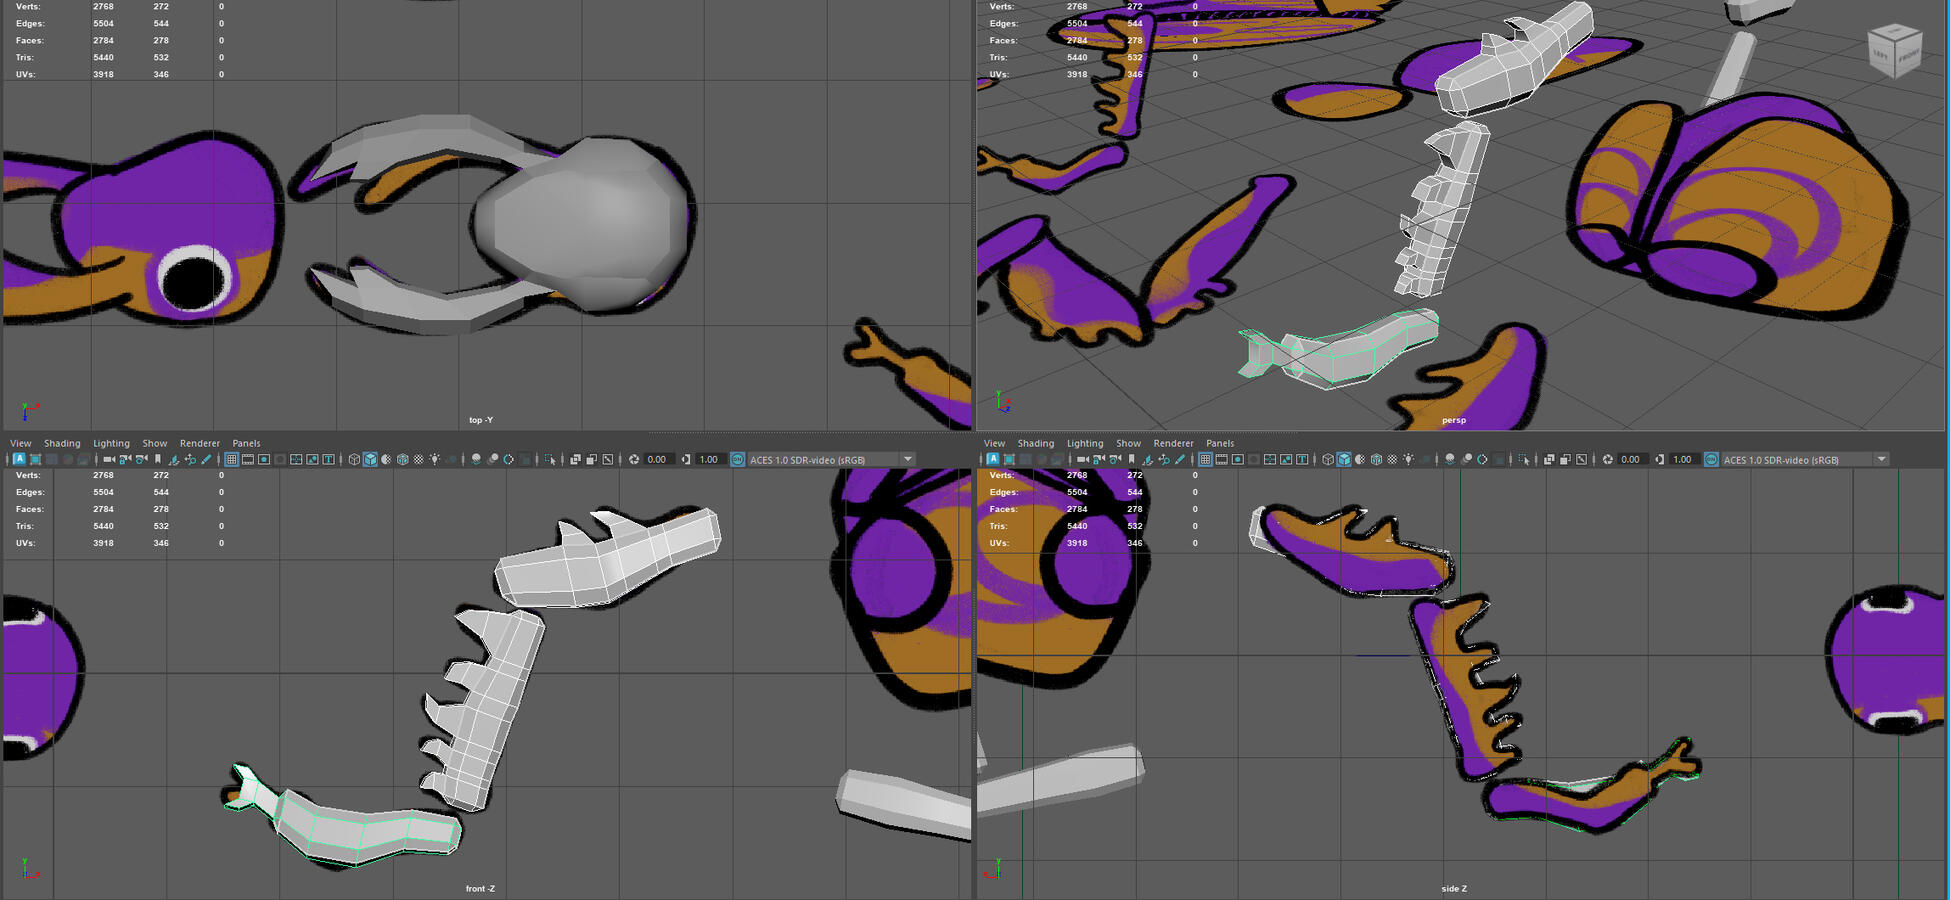Open the Shading menu of front panel
The image size is (1950, 900).
pos(62,443)
